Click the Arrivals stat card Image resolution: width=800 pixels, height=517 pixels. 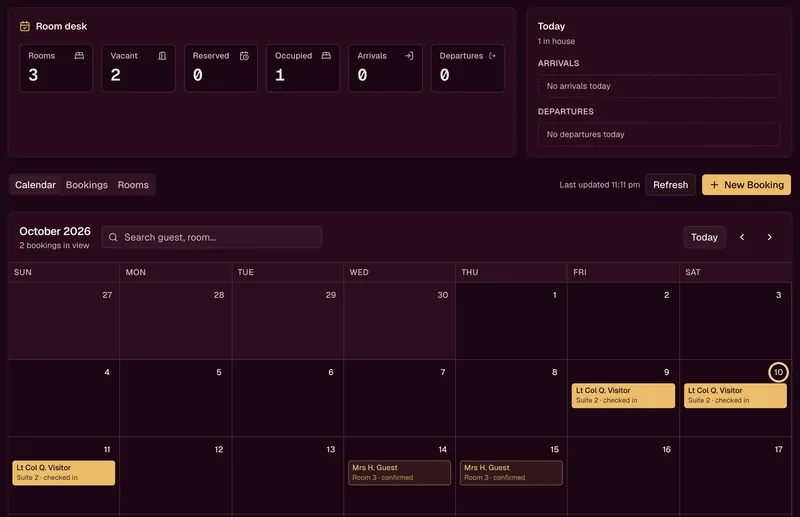pyautogui.click(x=385, y=68)
